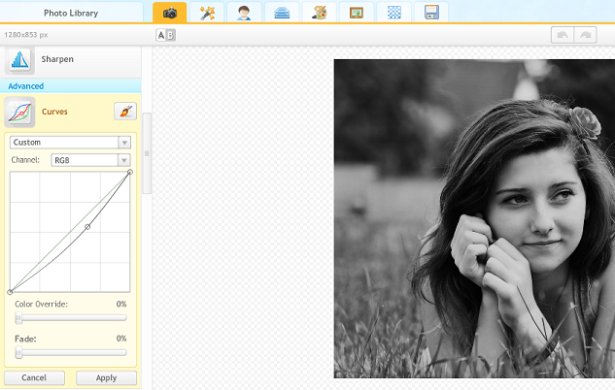Screen dimensions: 615x390
Task: Click the Sharpen tool icon
Action: click(20, 60)
